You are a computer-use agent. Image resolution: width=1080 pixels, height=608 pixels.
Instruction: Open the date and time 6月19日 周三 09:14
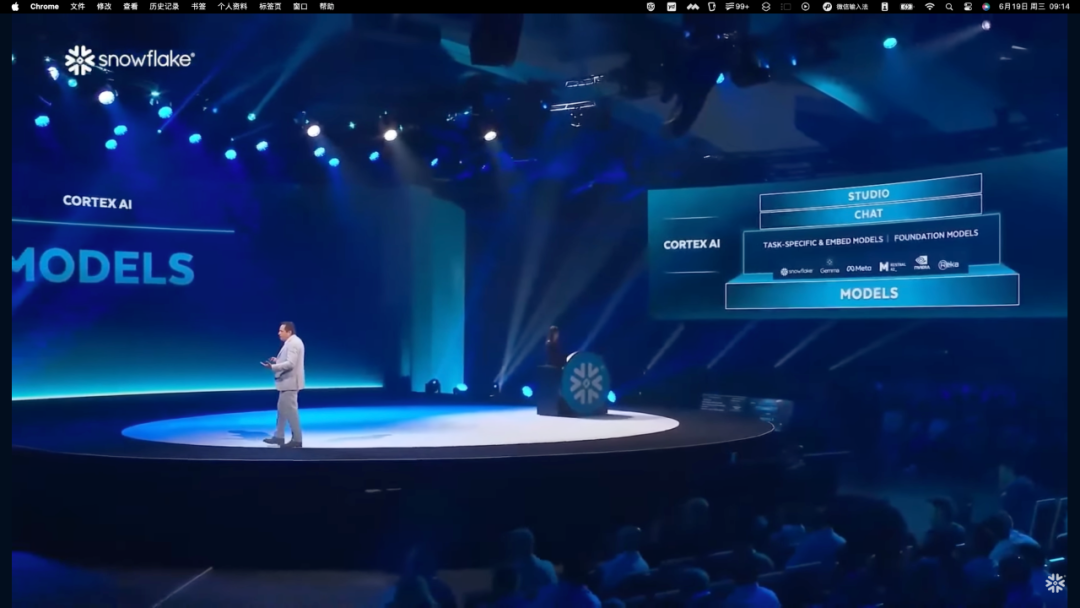coord(1034,6)
